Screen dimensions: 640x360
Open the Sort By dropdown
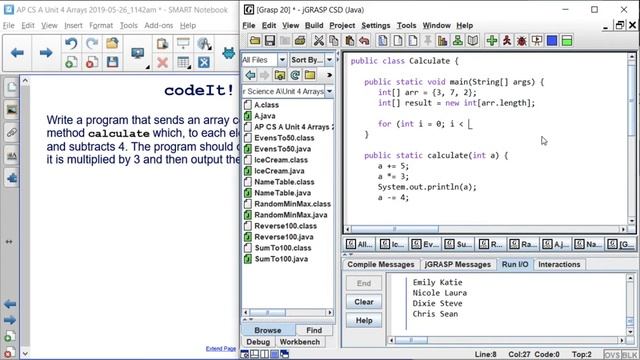point(329,60)
